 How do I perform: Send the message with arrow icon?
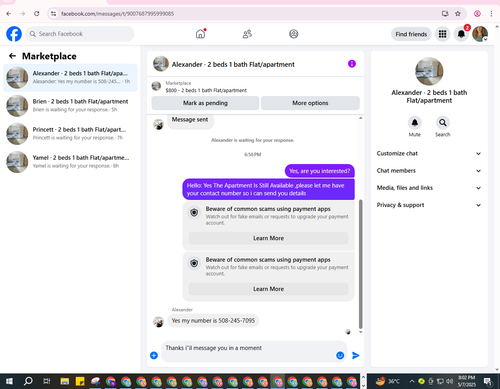(x=356, y=355)
